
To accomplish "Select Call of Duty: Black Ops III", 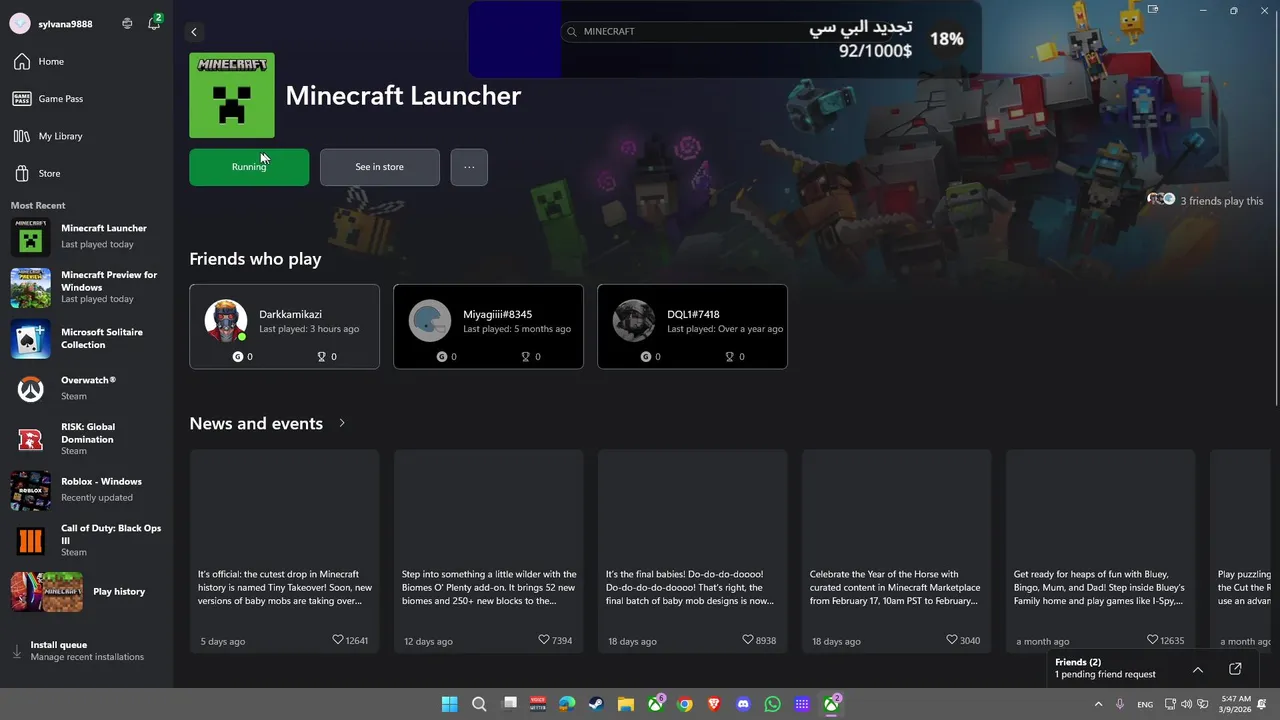I will [x=86, y=540].
